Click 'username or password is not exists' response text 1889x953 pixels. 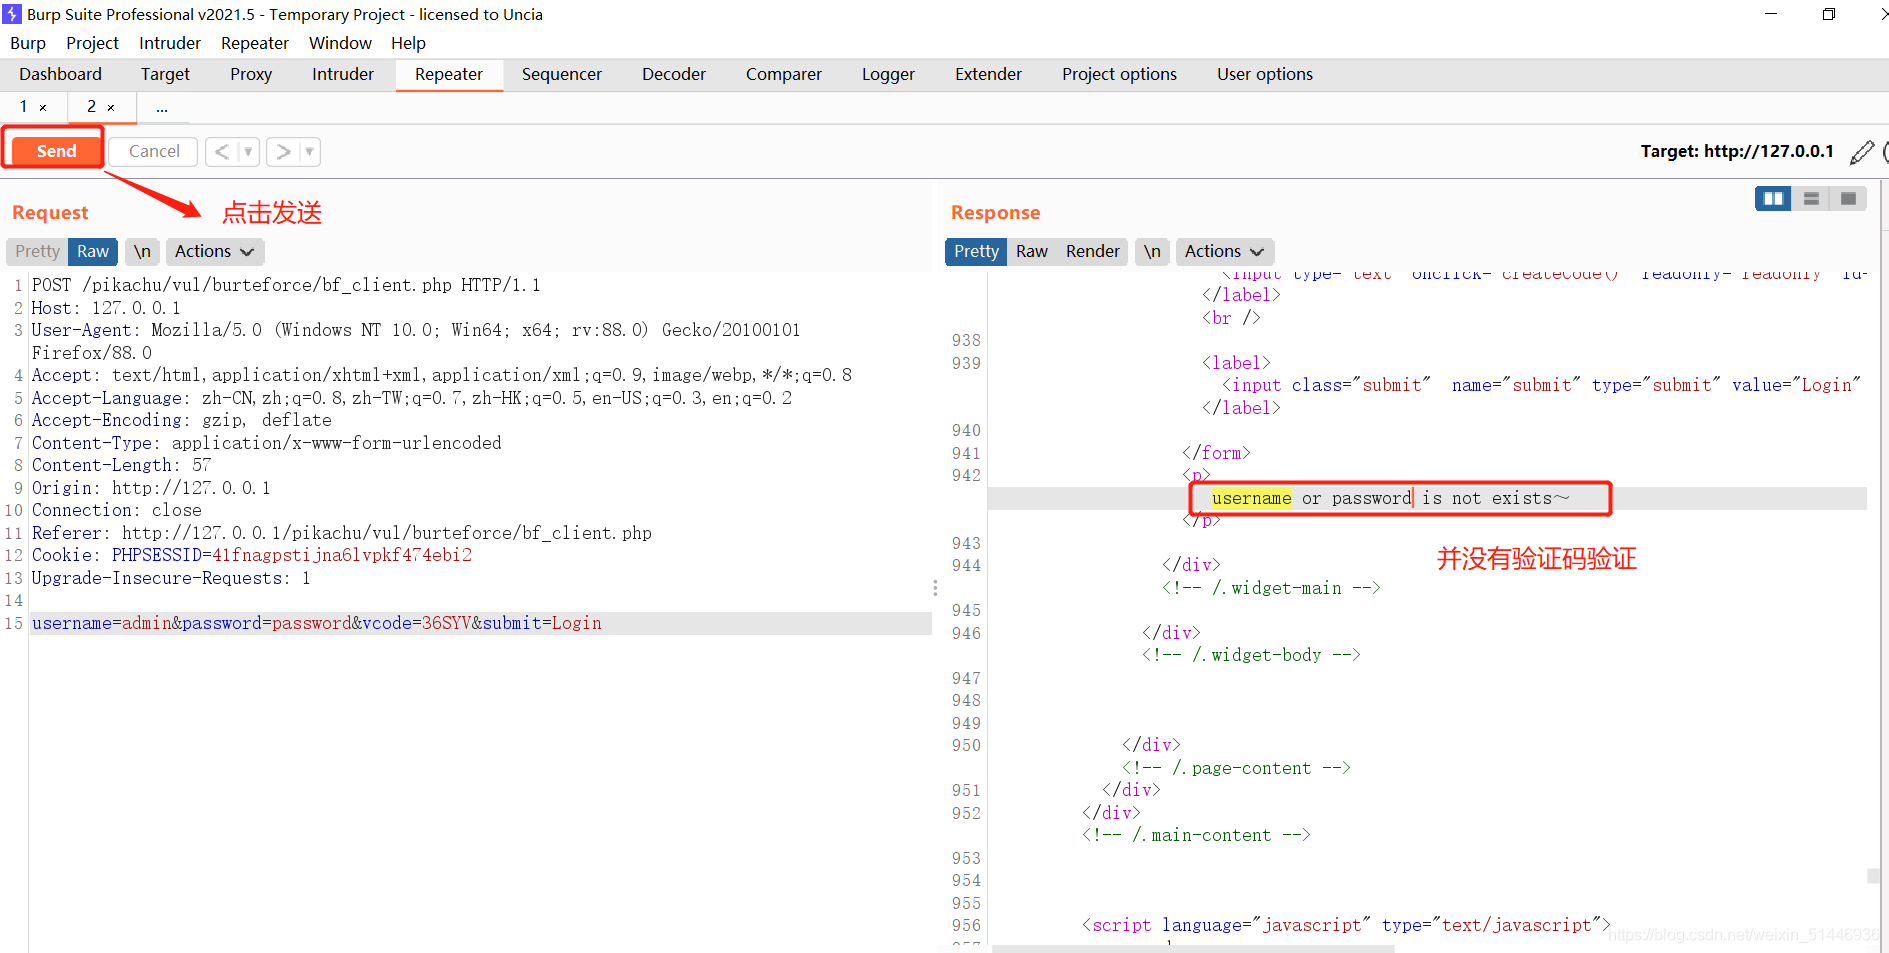coord(1390,498)
